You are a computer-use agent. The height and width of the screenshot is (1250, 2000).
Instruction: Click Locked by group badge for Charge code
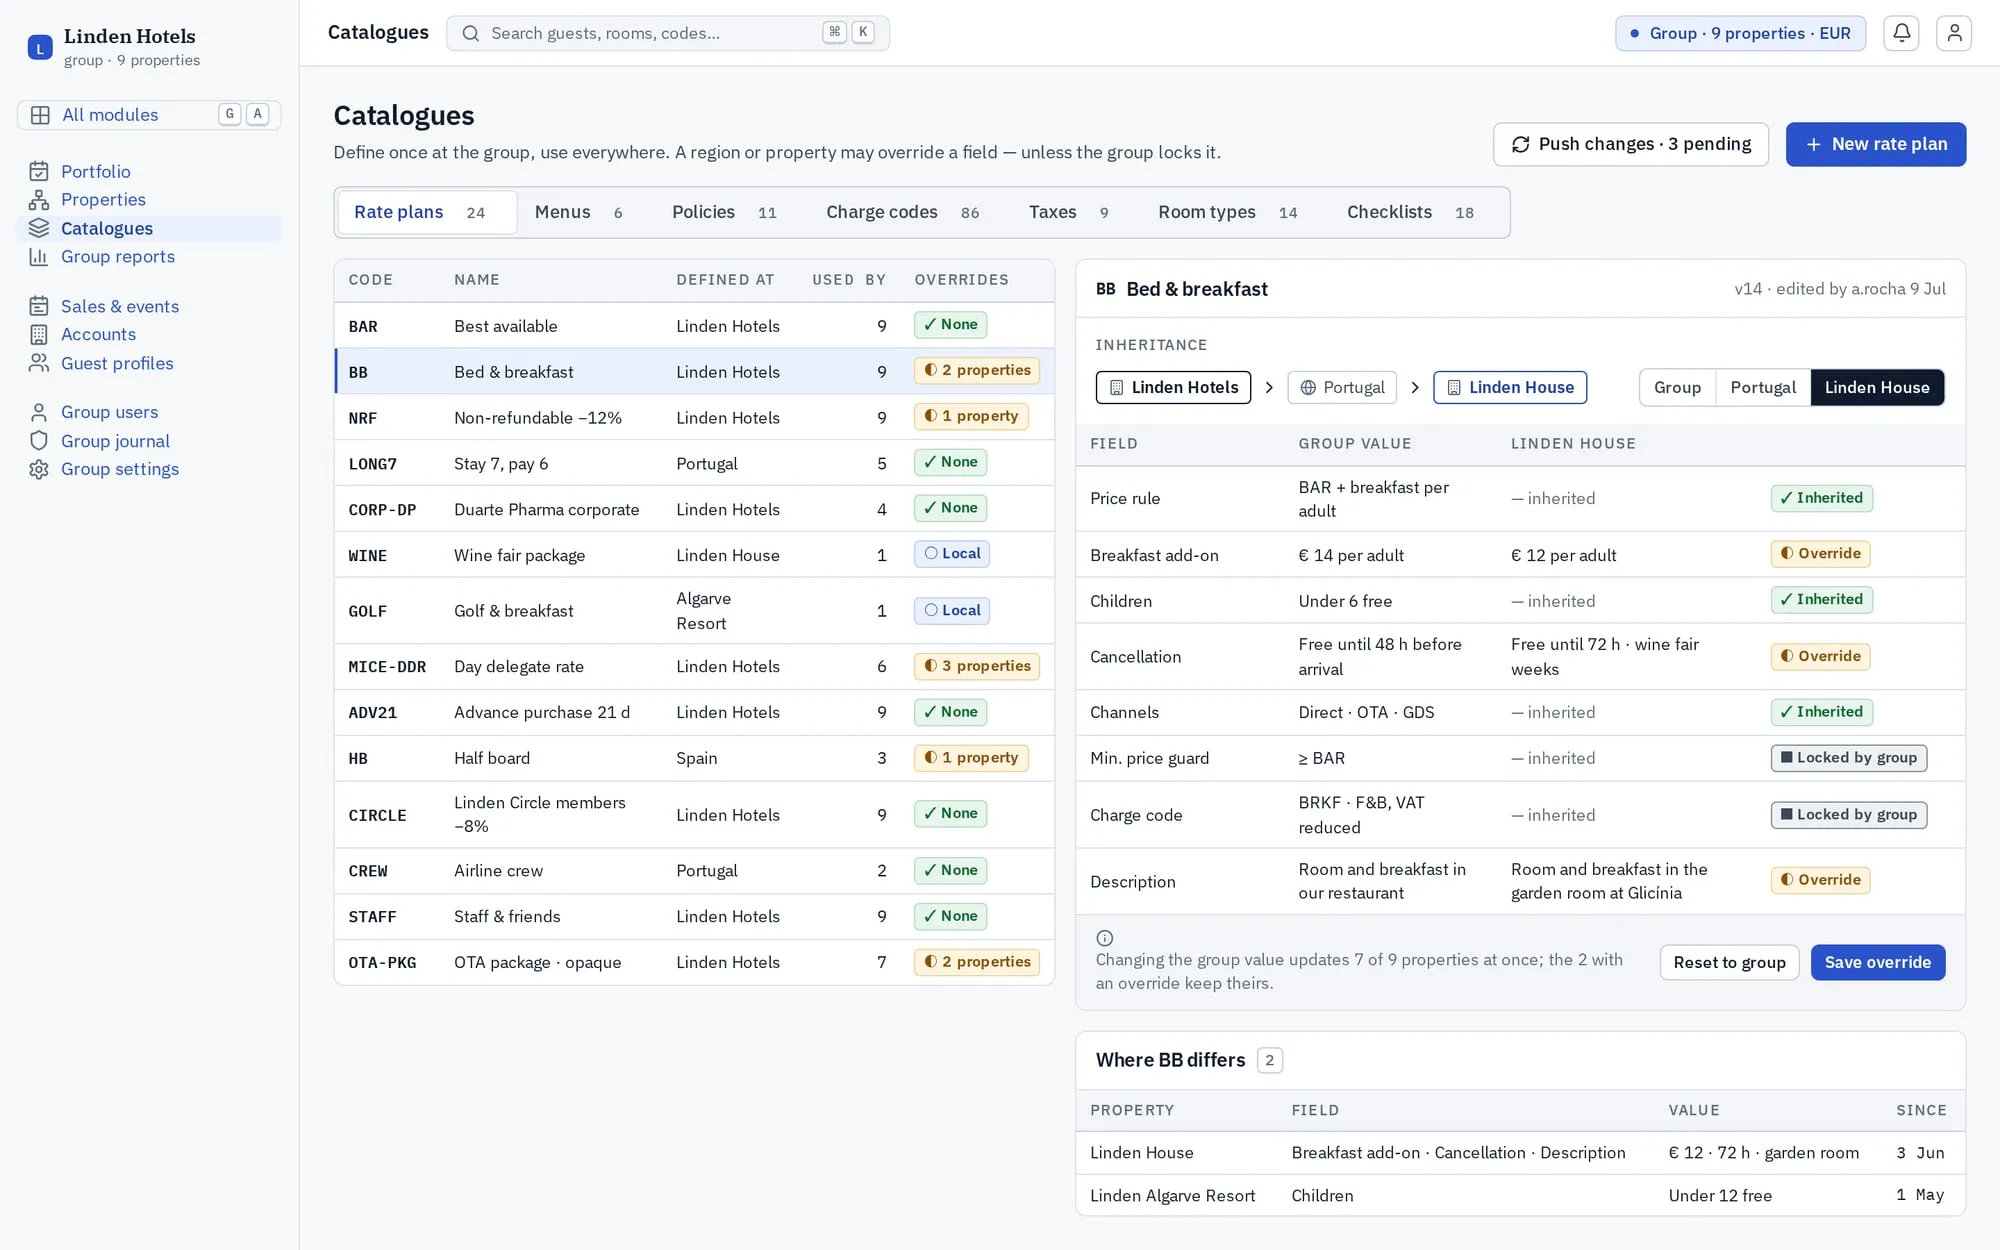(1848, 815)
